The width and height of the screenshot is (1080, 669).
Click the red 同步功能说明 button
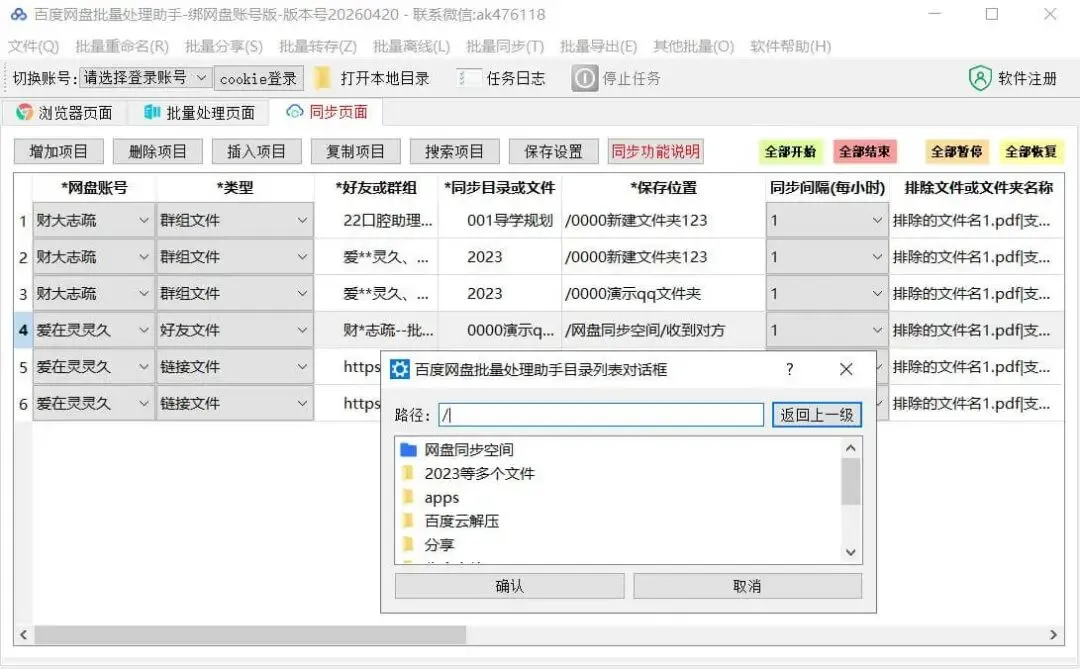(655, 152)
